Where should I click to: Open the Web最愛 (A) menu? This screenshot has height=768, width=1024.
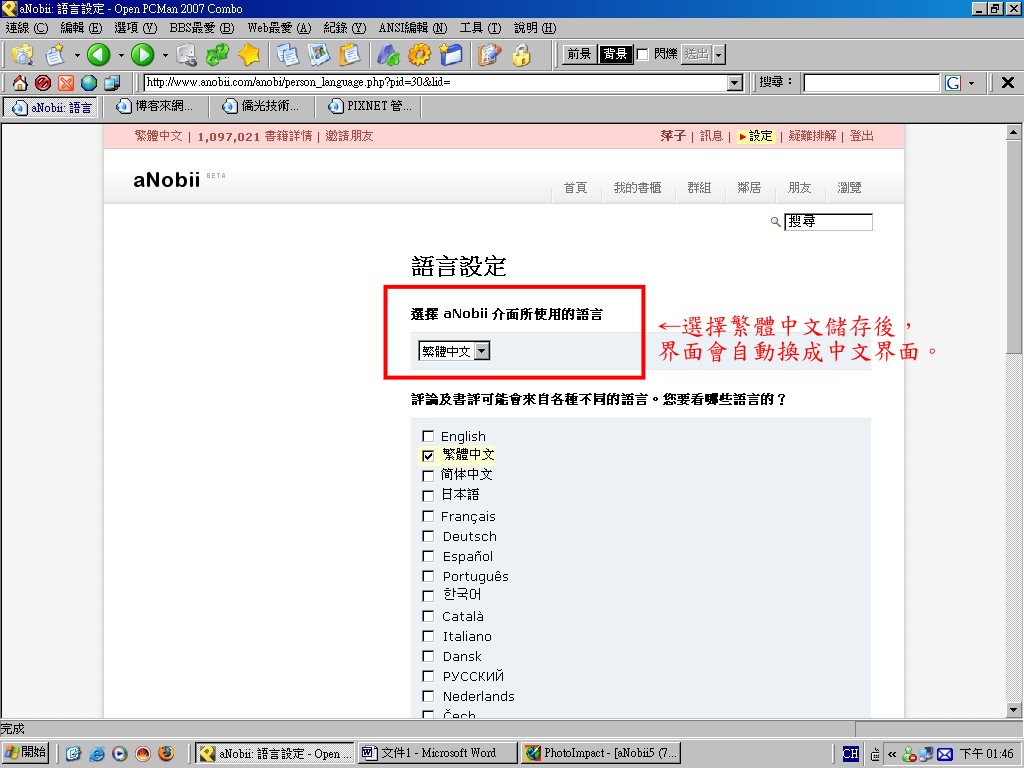point(280,28)
